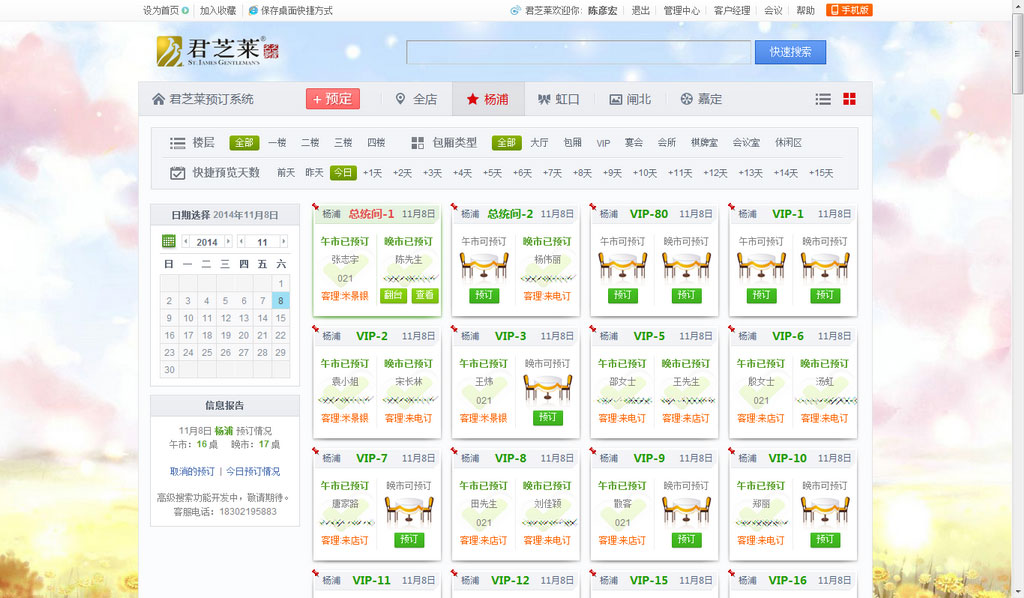Select date 30 in calendar
The width and height of the screenshot is (1024, 598).
(169, 370)
